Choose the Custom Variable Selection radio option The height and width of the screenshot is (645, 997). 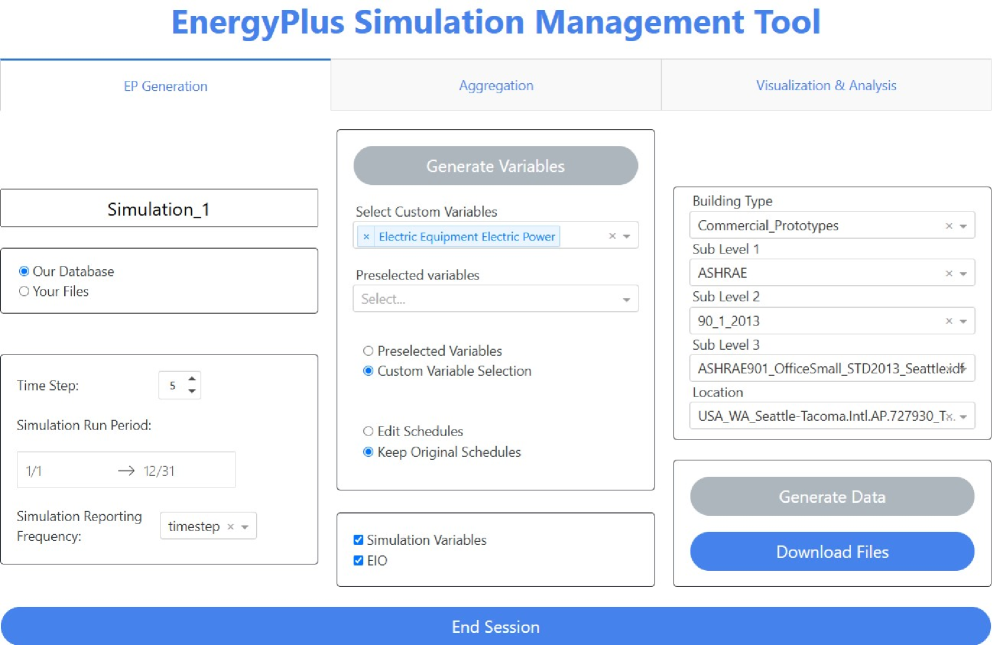[368, 371]
